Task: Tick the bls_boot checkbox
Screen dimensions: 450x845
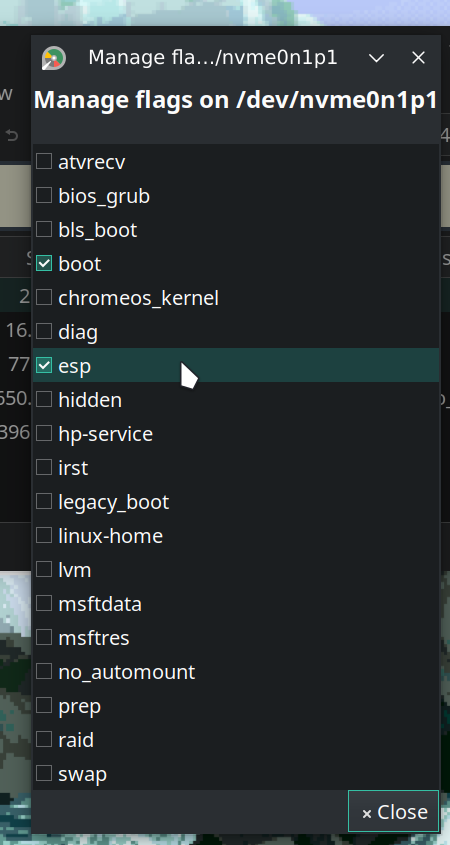Action: pyautogui.click(x=44, y=229)
